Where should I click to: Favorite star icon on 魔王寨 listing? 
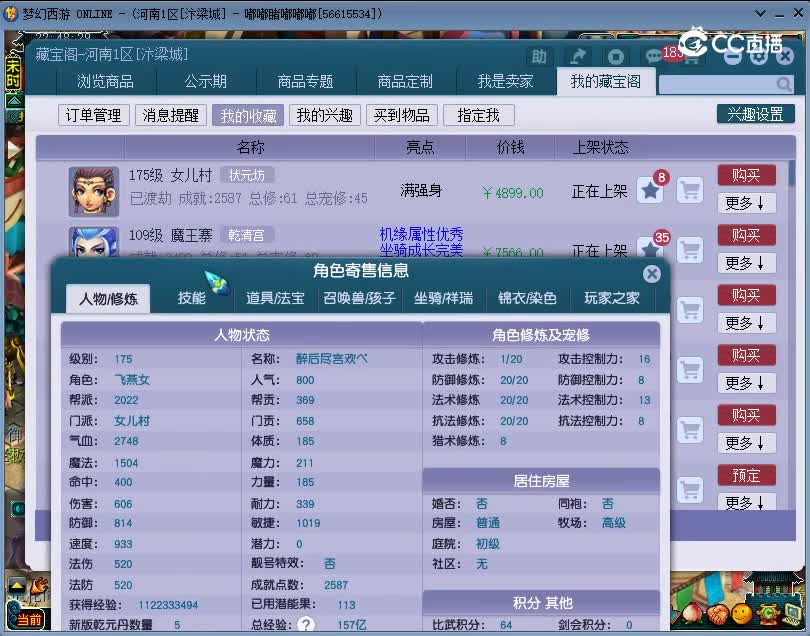650,249
